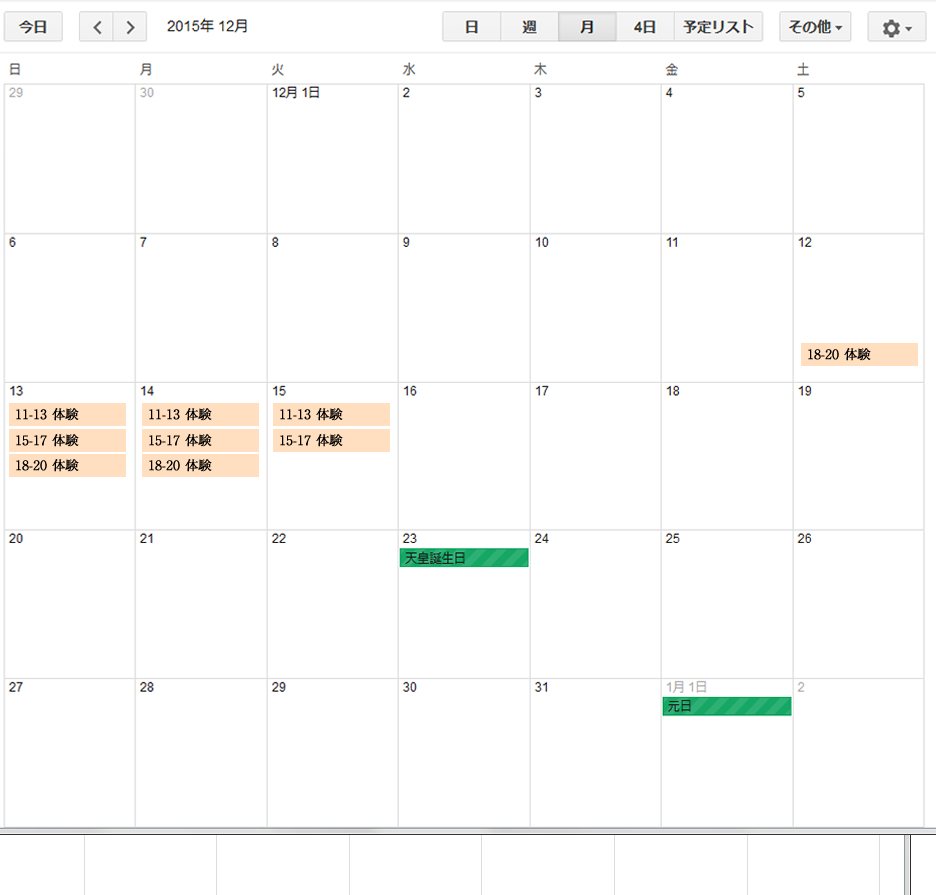Open 天皇誕生日 holiday on the 23rd
The image size is (936, 895).
(x=464, y=558)
